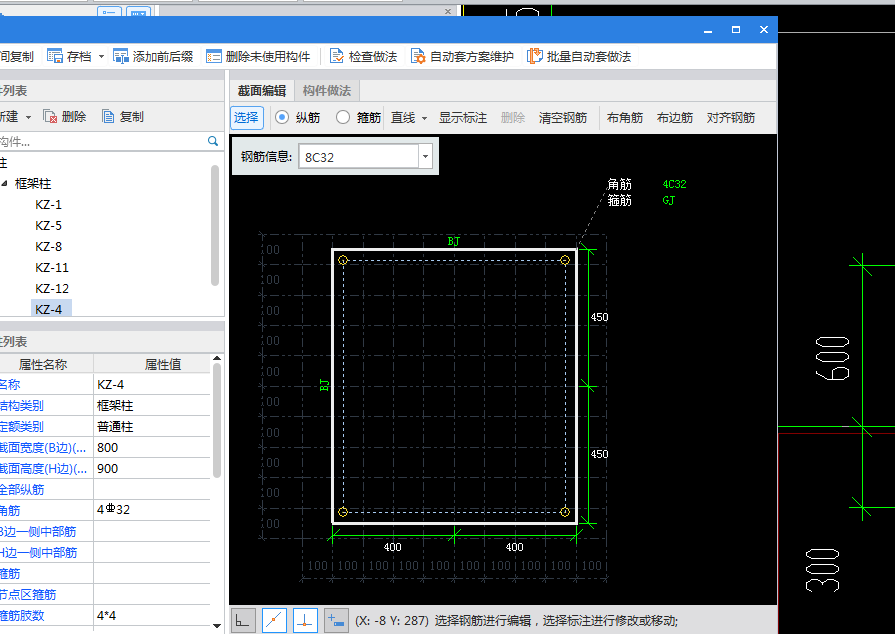This screenshot has width=895, height=634.
Task: Click the component list vertical scrollbar
Action: (x=215, y=225)
